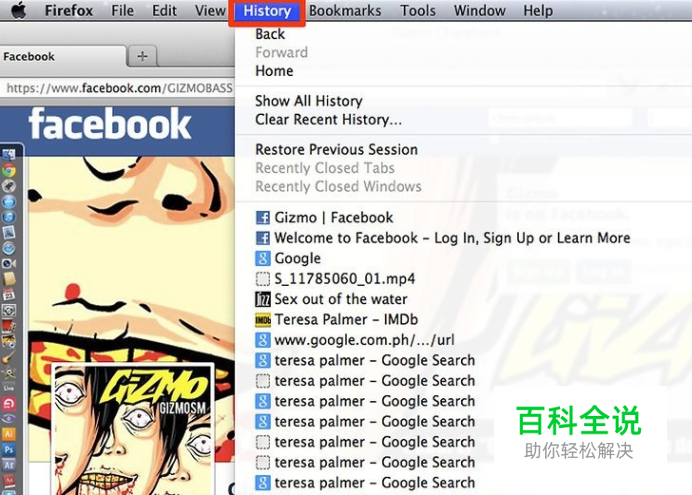Click the Jizz favicon beside Sex out of the water
Viewport: 692px width, 495px height.
pos(263,299)
